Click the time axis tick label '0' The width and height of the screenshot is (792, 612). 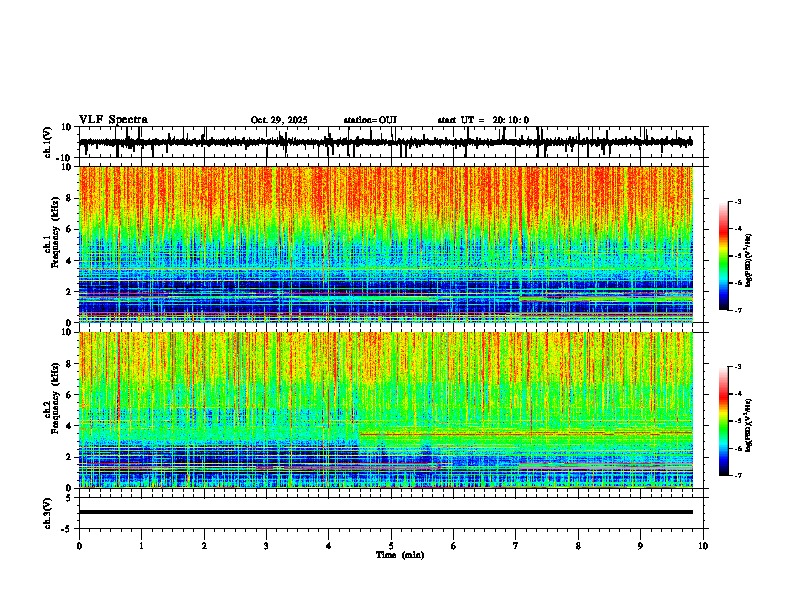point(79,546)
